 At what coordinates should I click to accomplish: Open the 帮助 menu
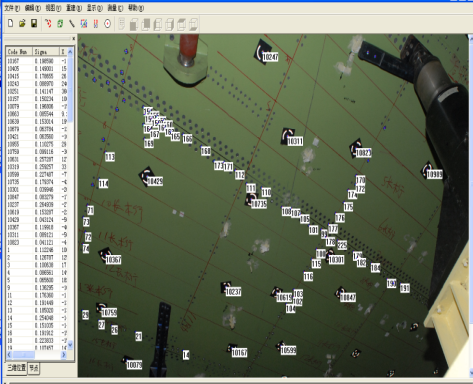pyautogui.click(x=136, y=8)
